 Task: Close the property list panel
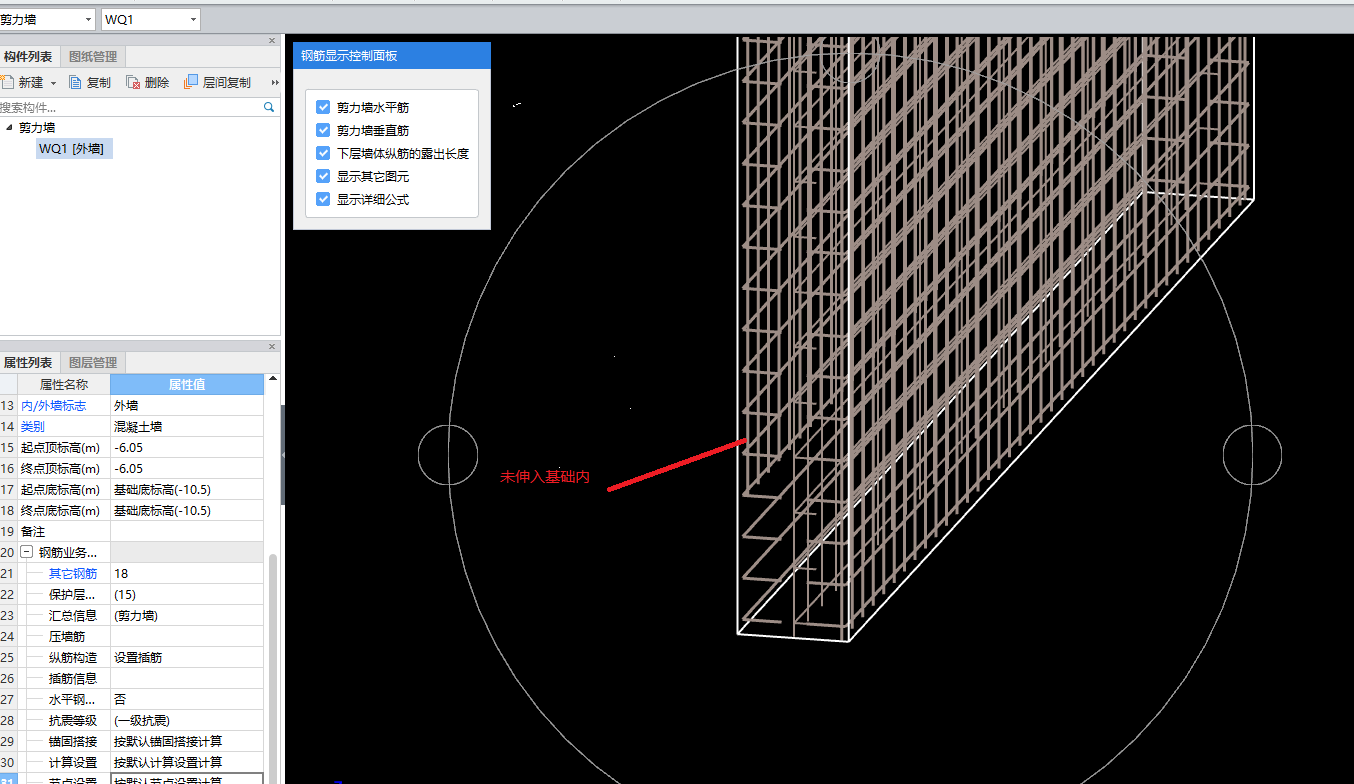click(272, 346)
